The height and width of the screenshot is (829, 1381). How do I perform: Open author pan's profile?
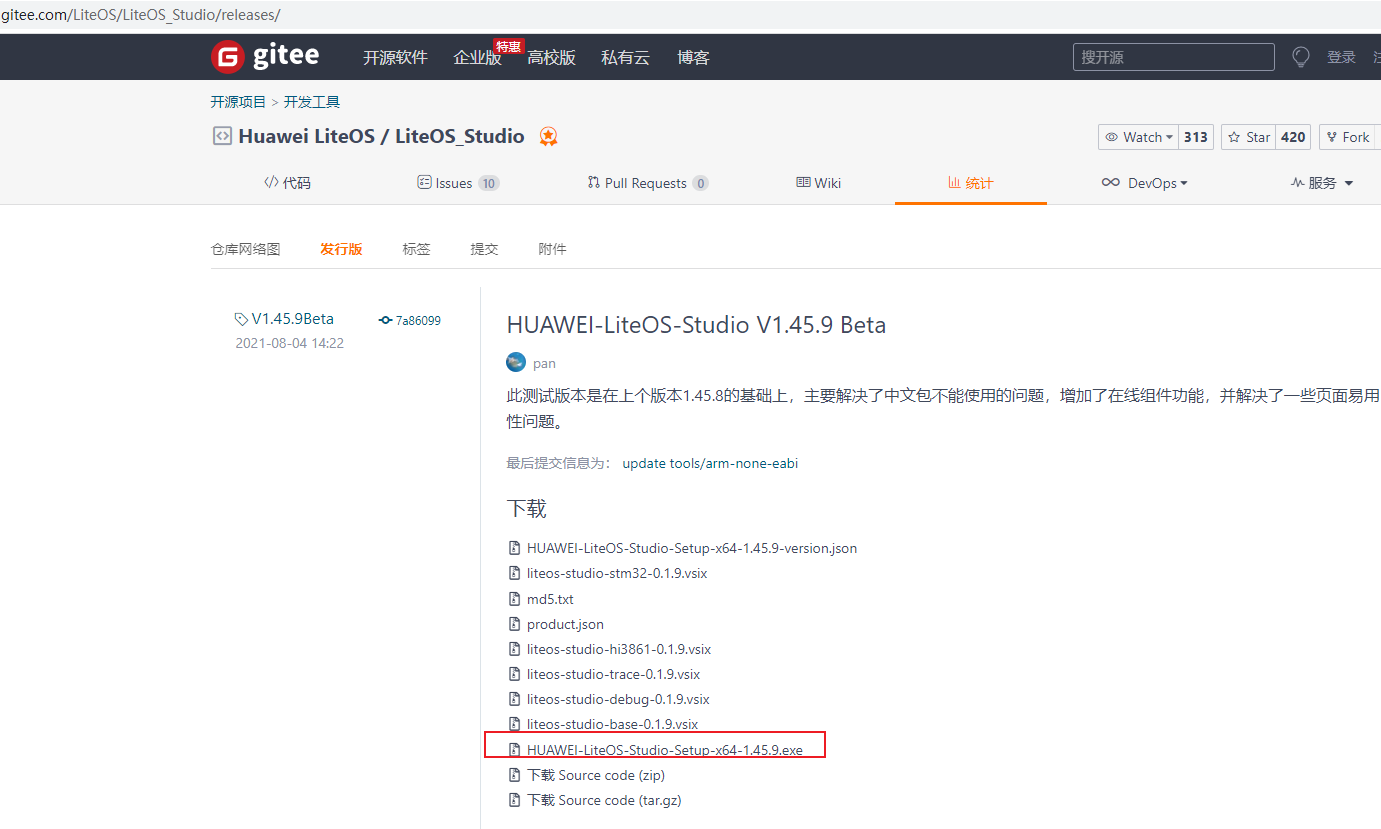pyautogui.click(x=544, y=364)
